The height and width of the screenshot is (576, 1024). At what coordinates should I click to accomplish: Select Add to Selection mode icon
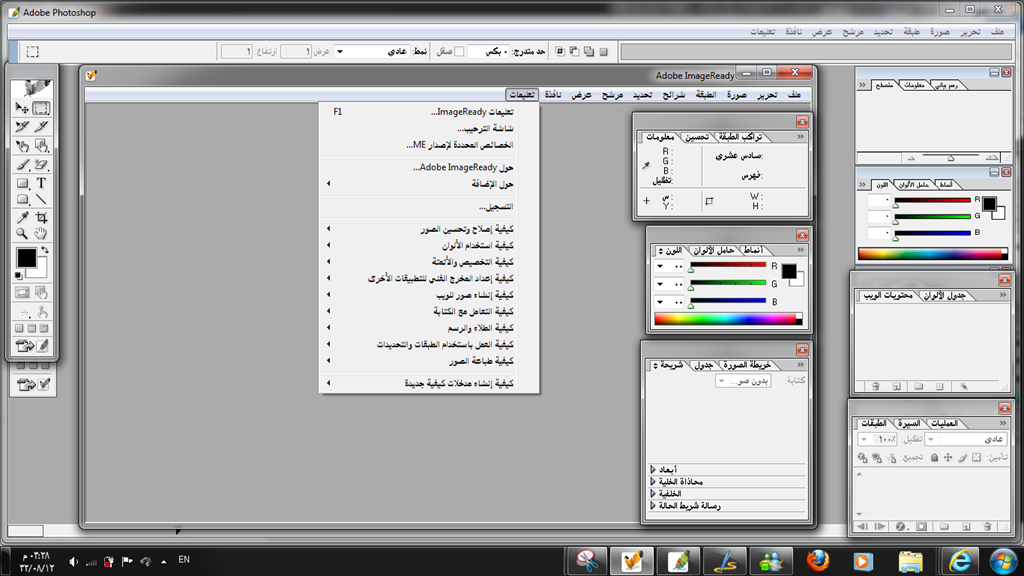pyautogui.click(x=589, y=51)
